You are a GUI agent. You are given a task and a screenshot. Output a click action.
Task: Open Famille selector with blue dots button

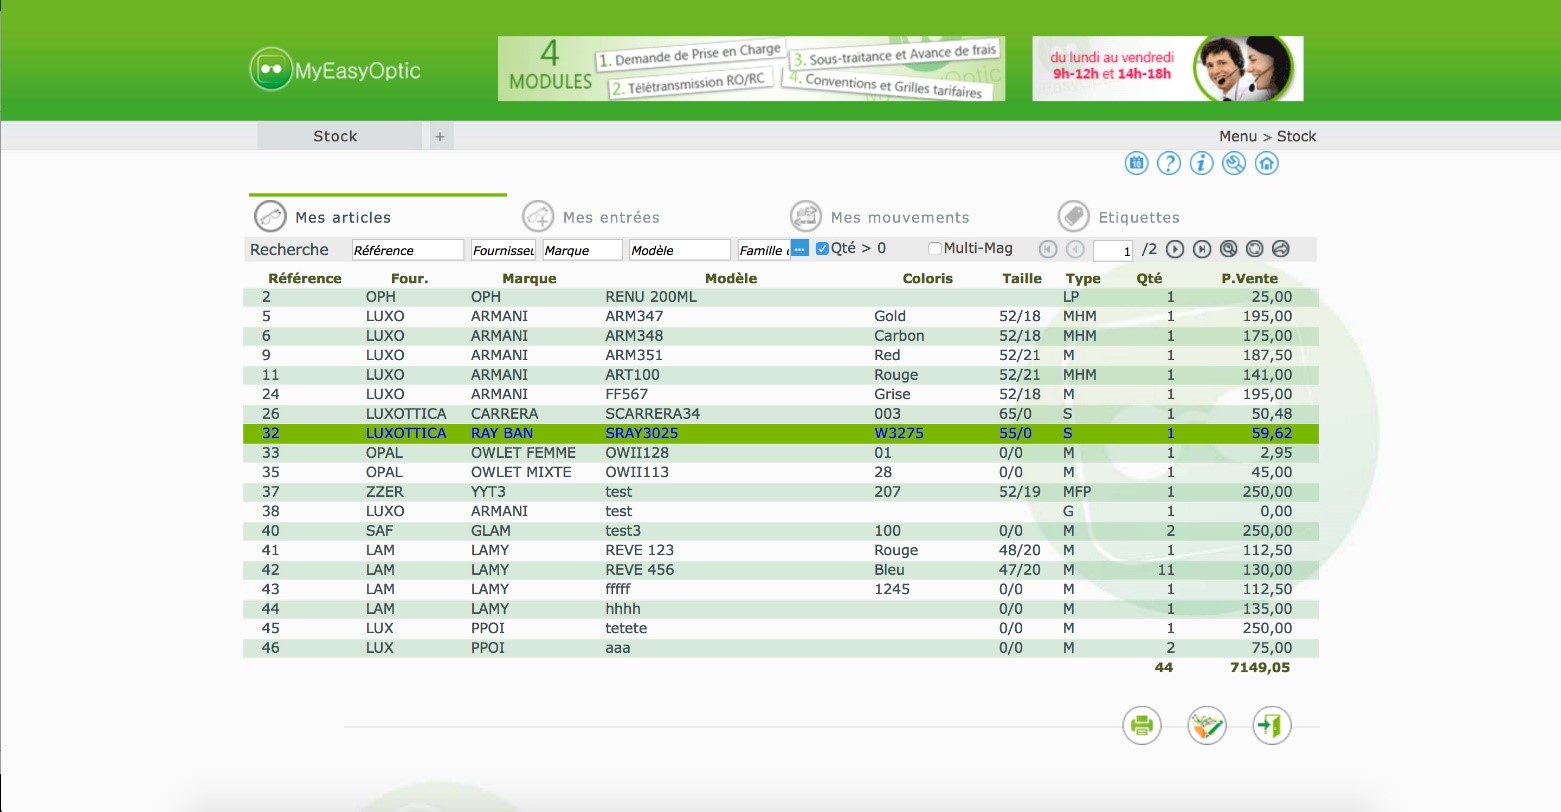click(x=800, y=248)
